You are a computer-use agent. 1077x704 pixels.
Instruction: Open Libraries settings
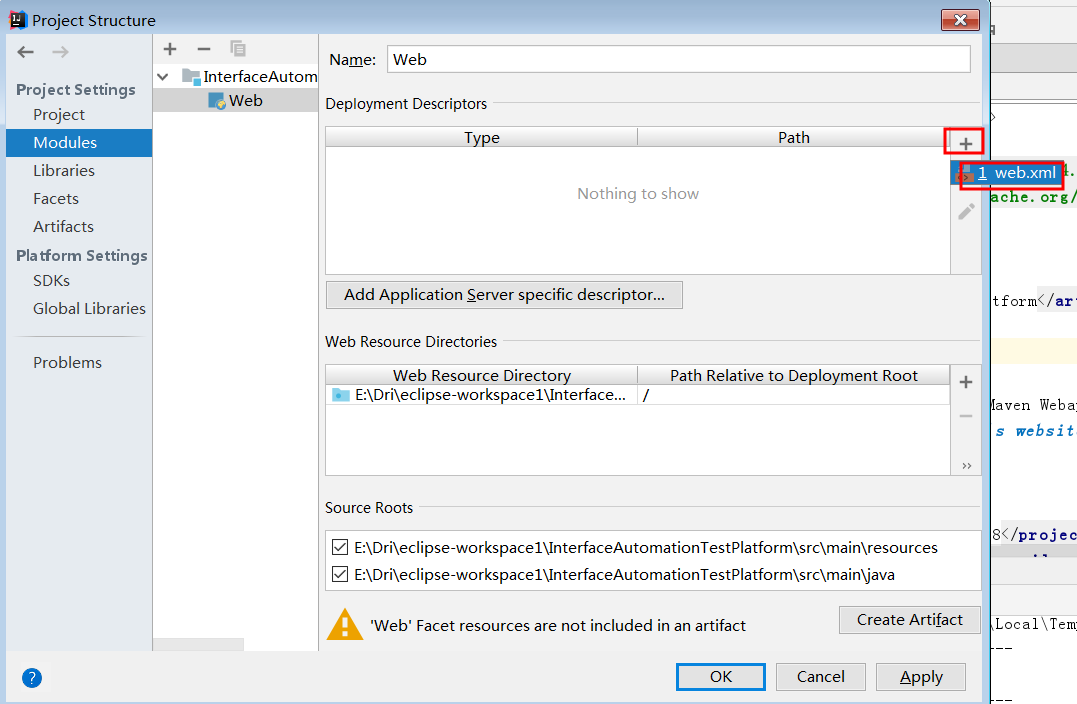tap(64, 171)
